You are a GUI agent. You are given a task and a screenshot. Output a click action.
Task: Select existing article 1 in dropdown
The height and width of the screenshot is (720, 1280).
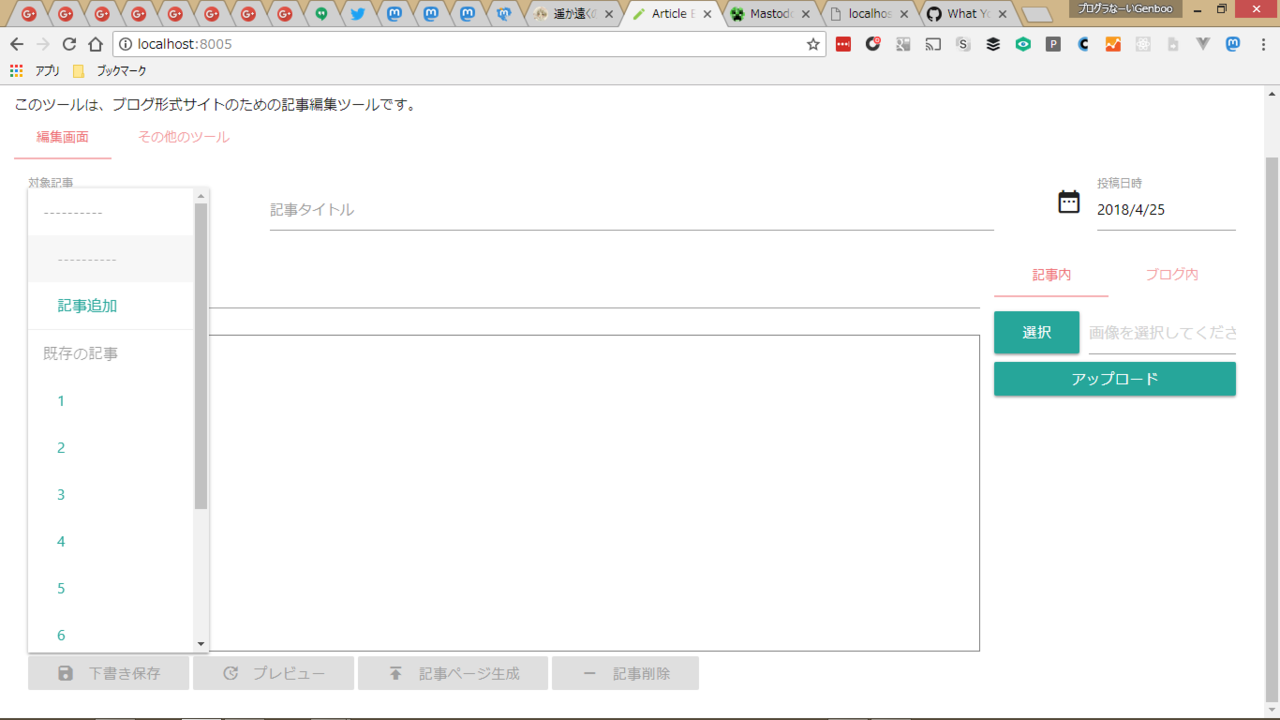110,401
